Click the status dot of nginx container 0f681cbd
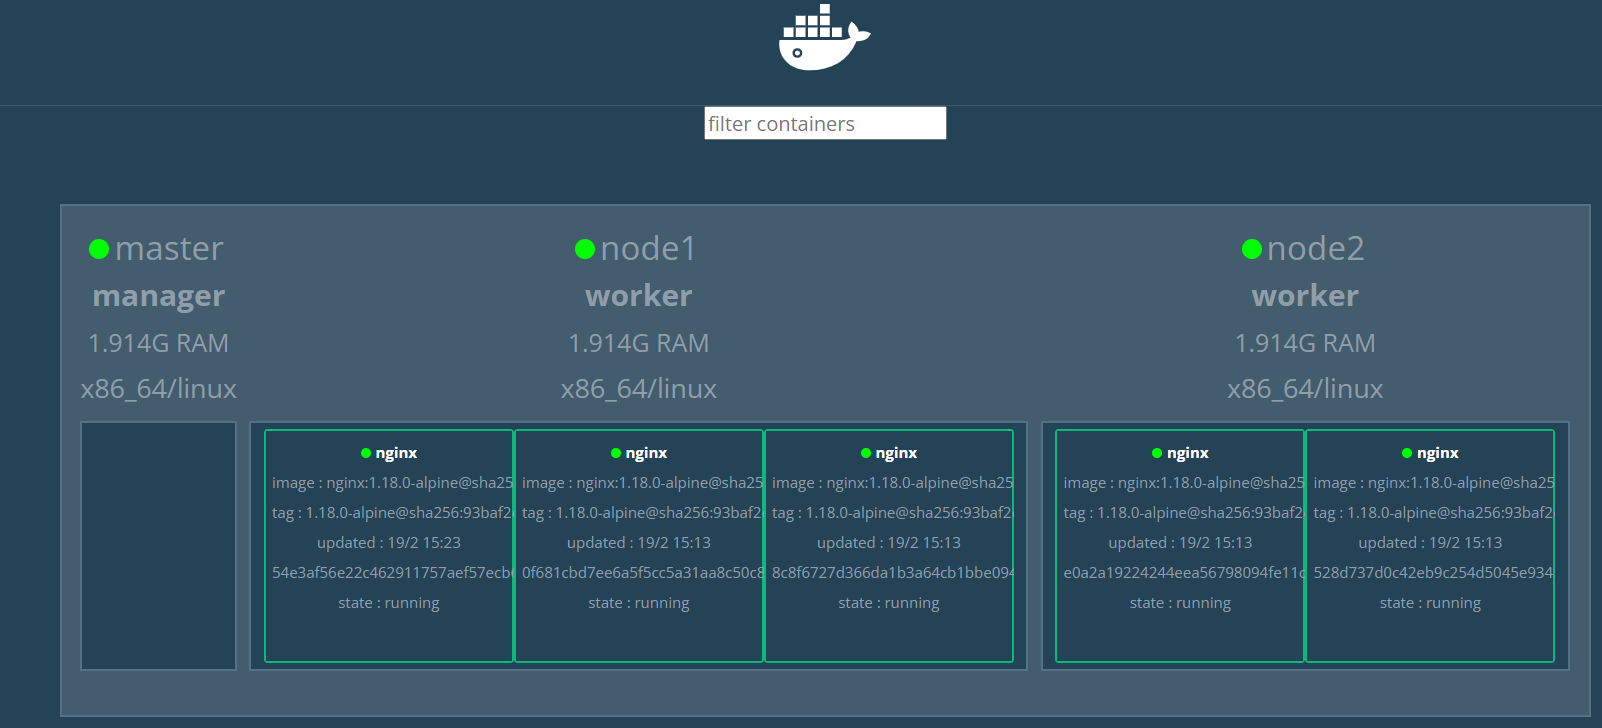This screenshot has height=728, width=1602. [x=616, y=453]
